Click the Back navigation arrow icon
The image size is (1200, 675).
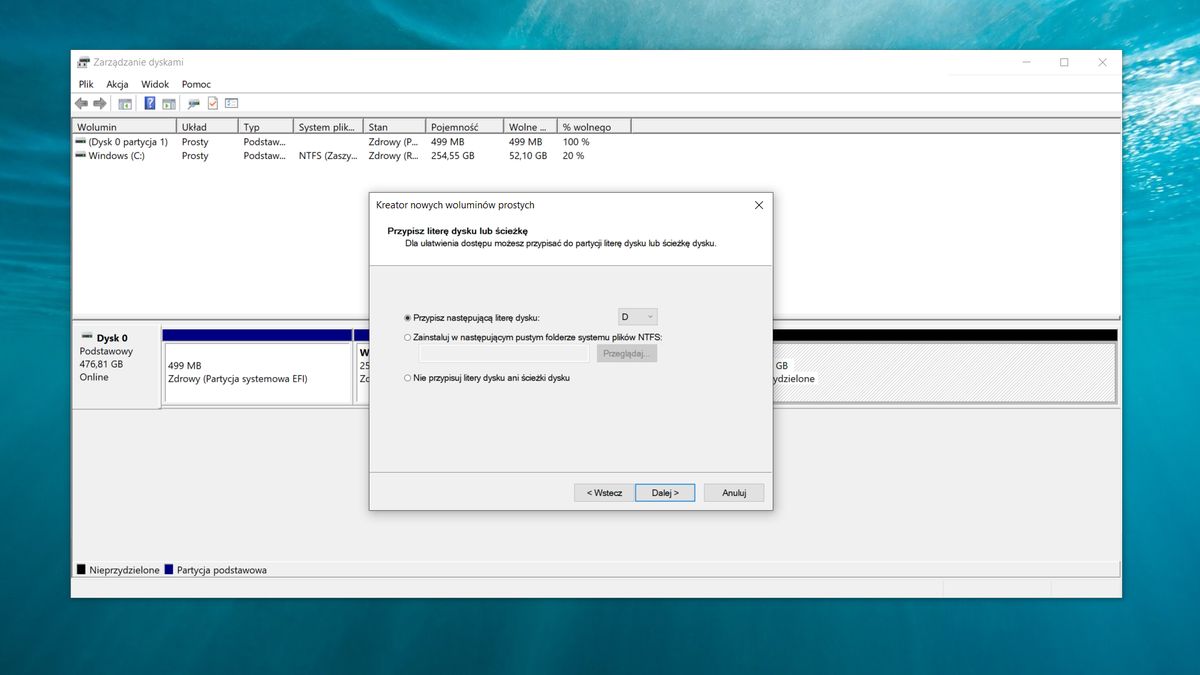[82, 103]
